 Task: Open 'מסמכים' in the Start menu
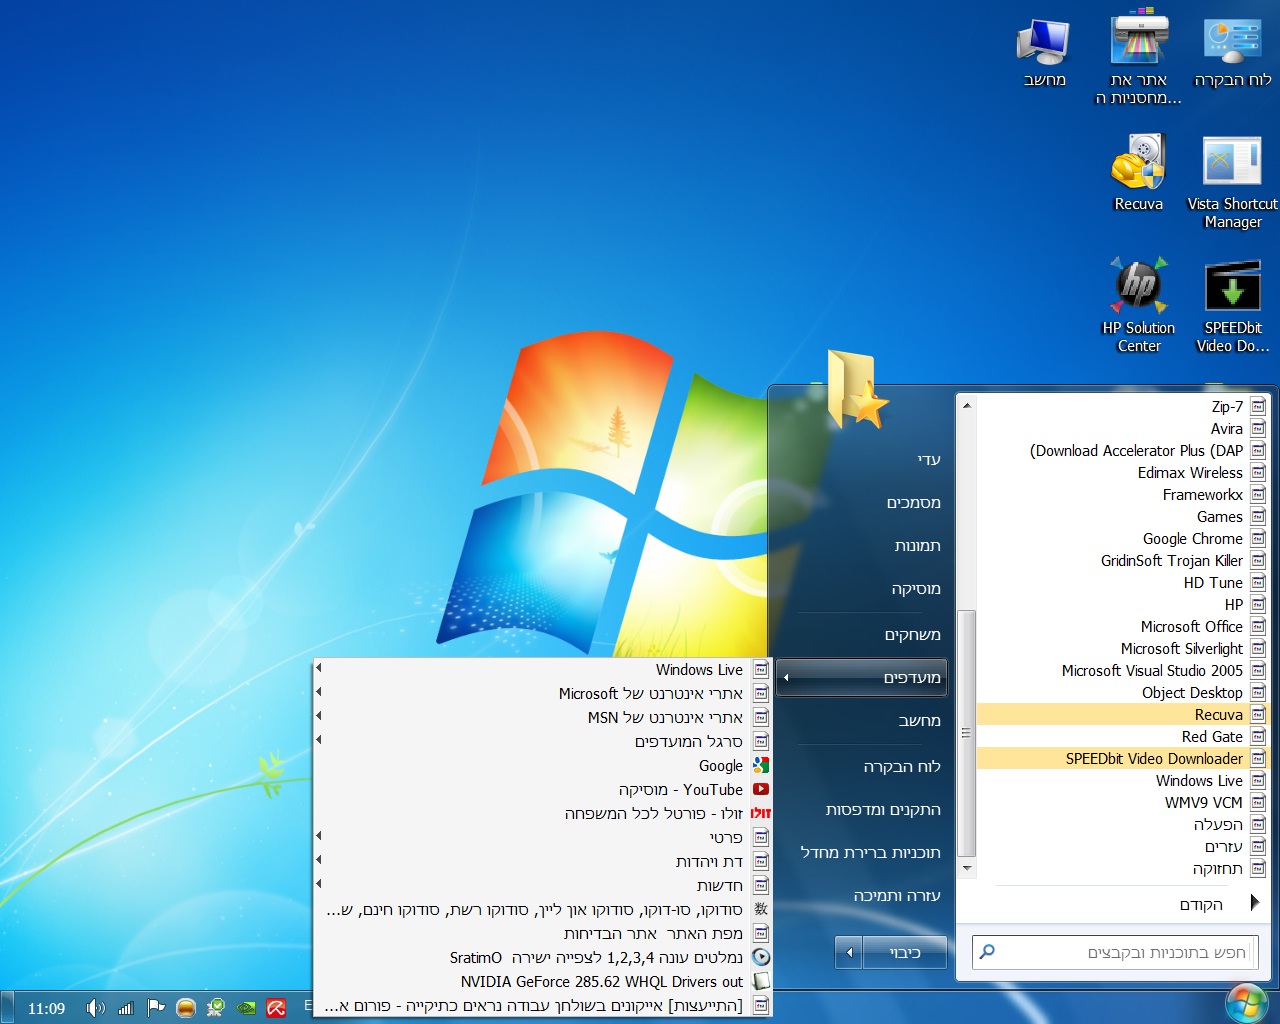pos(862,503)
